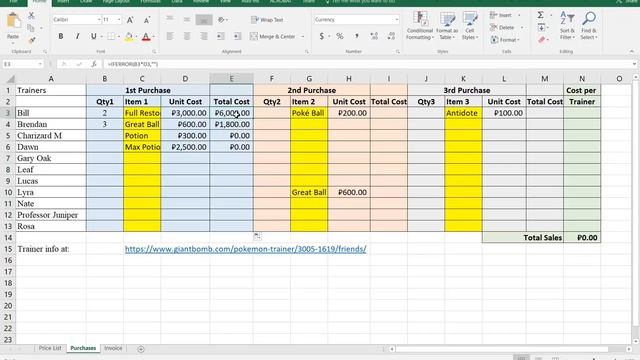
Task: Align text right
Action: 204,36
